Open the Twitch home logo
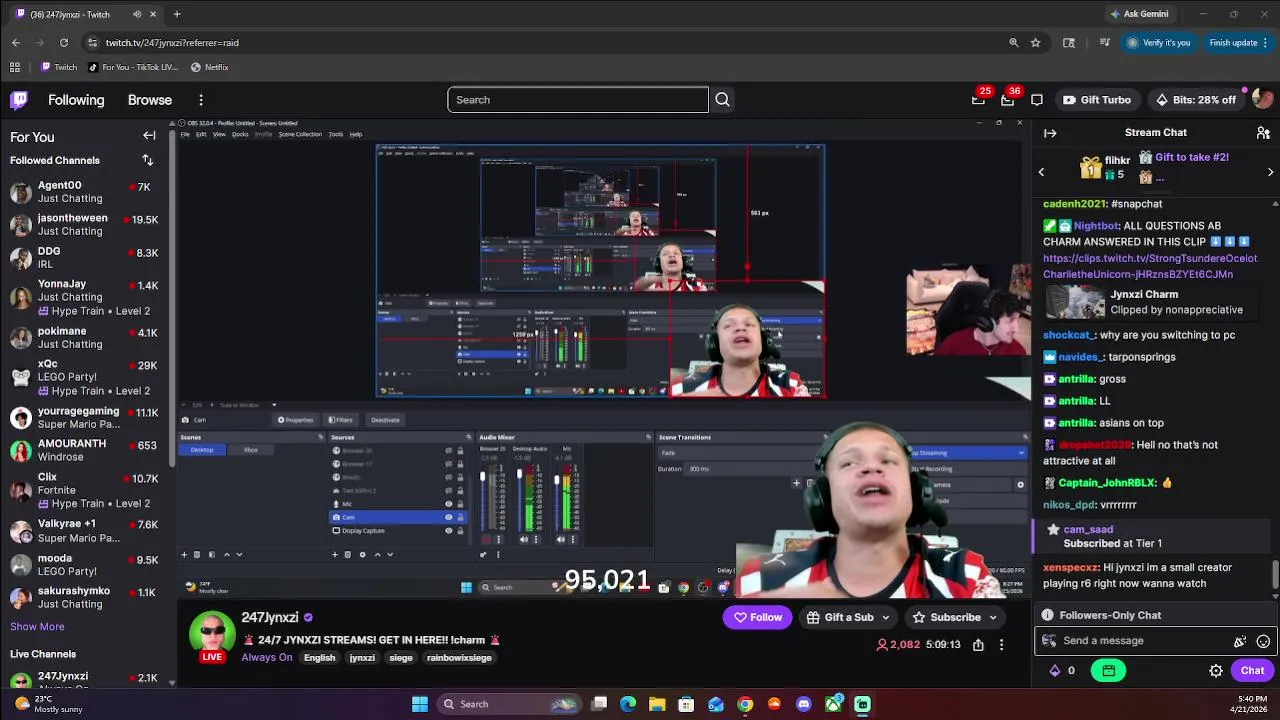The width and height of the screenshot is (1280, 720). [19, 100]
